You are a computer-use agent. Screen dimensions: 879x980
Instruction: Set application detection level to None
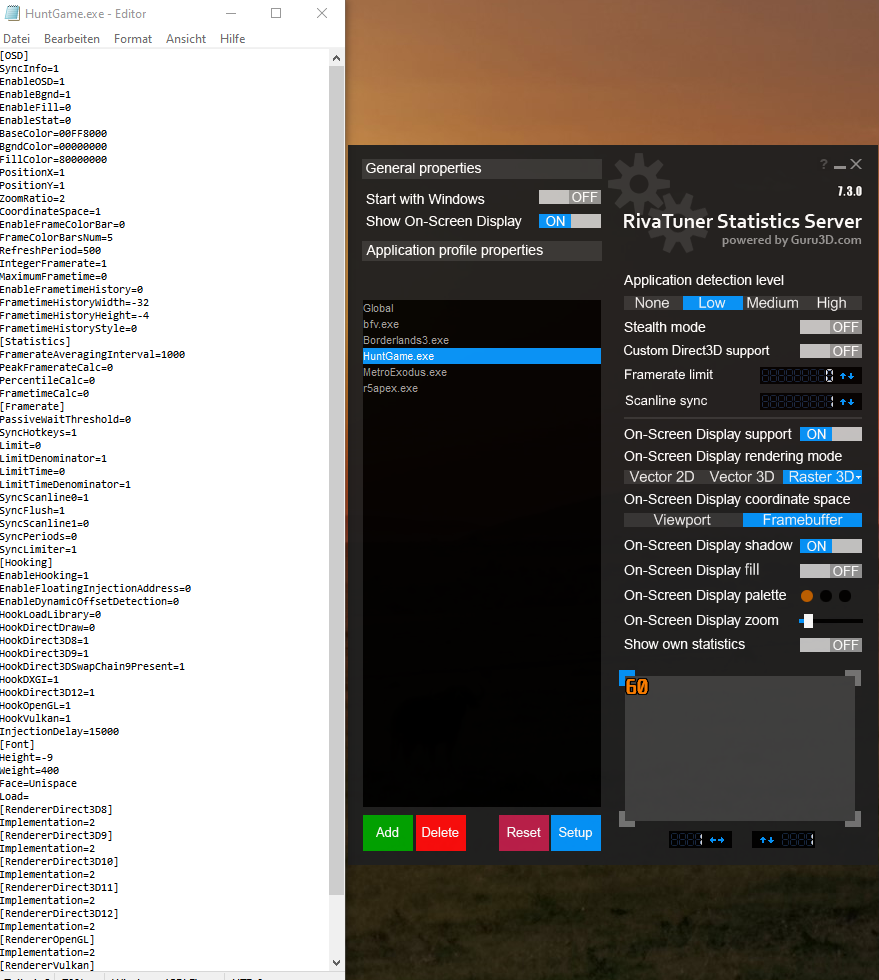[652, 303]
